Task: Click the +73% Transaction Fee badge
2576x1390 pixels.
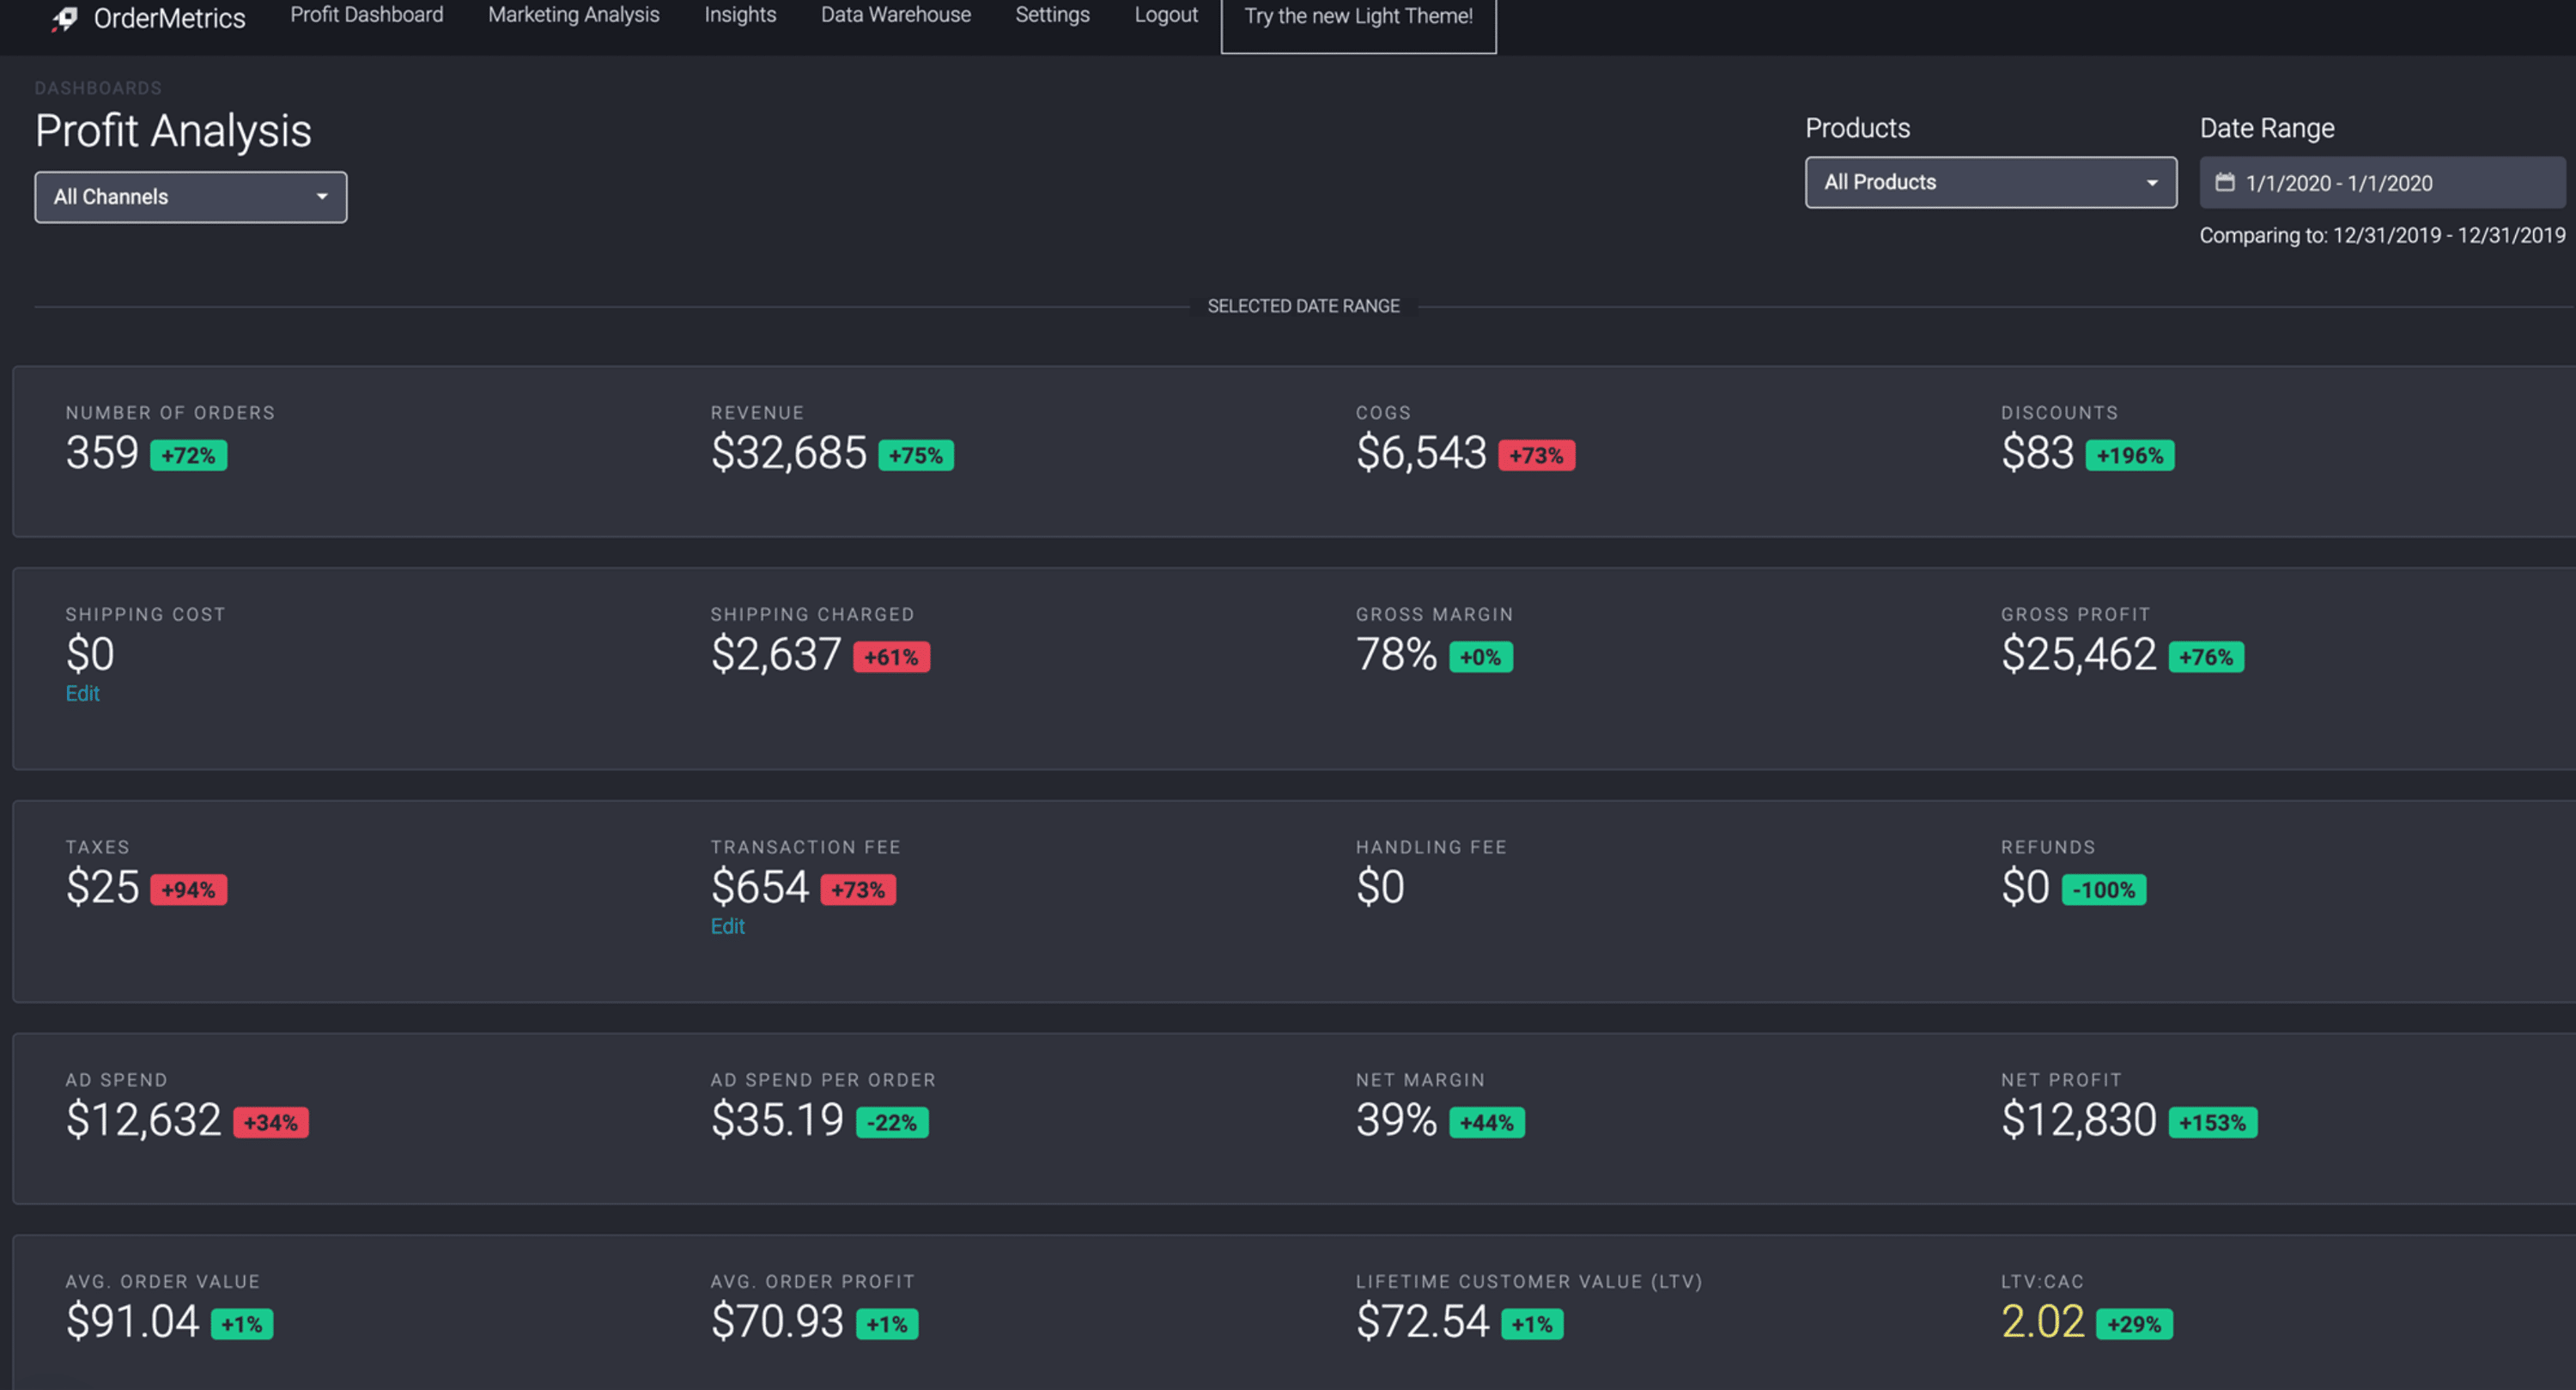Action: coord(858,890)
